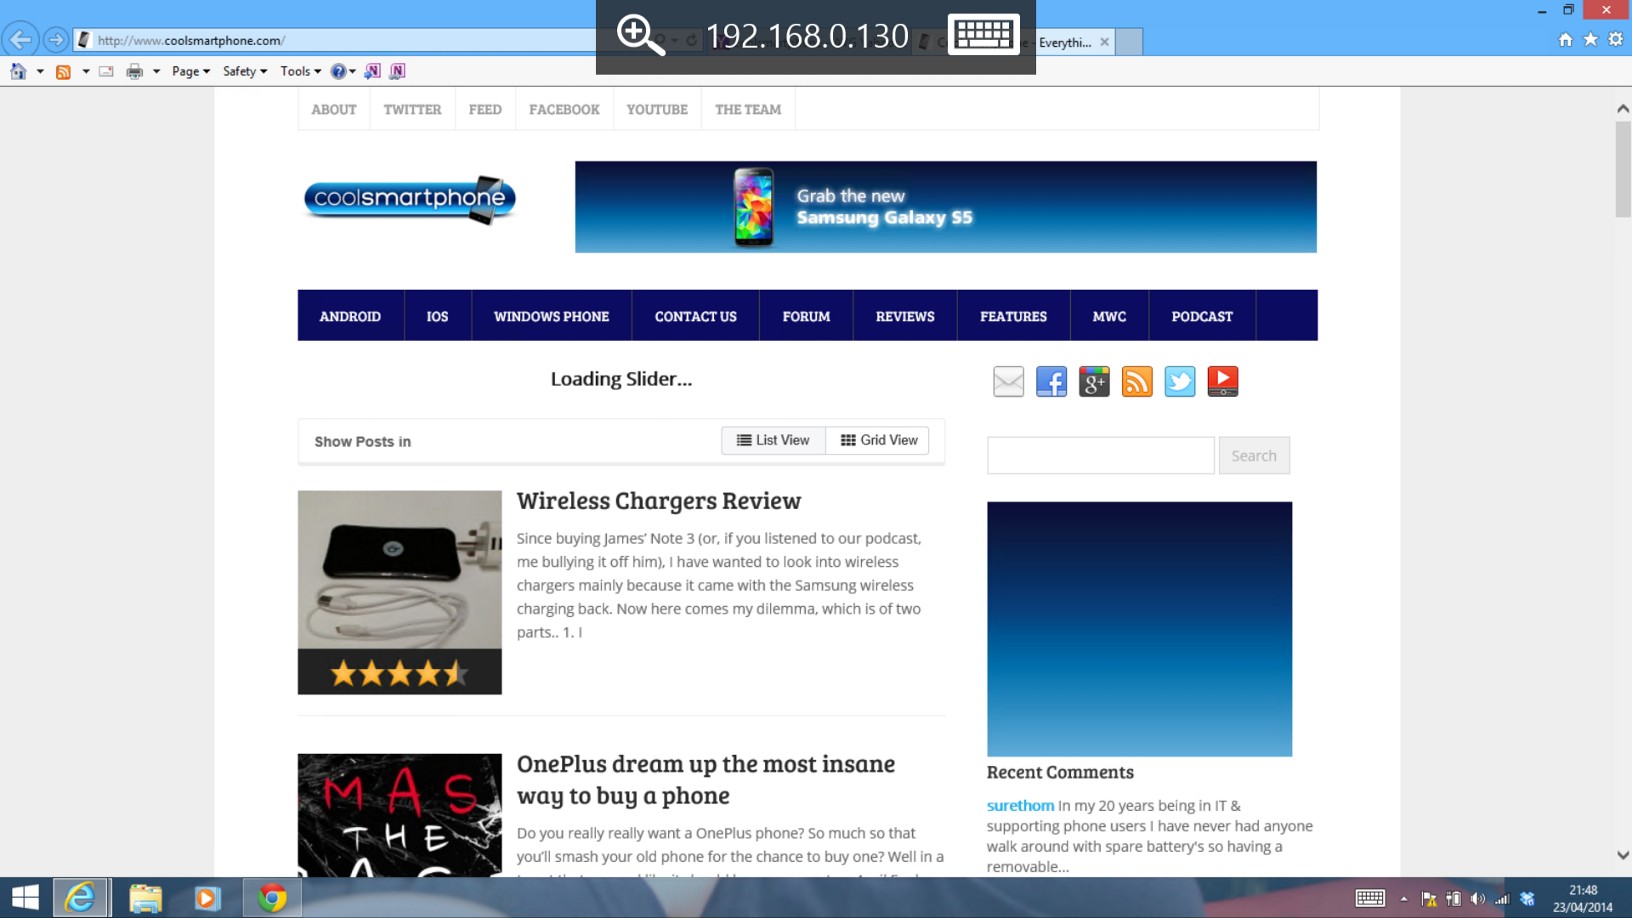Switch posts to Grid View

coord(878,440)
